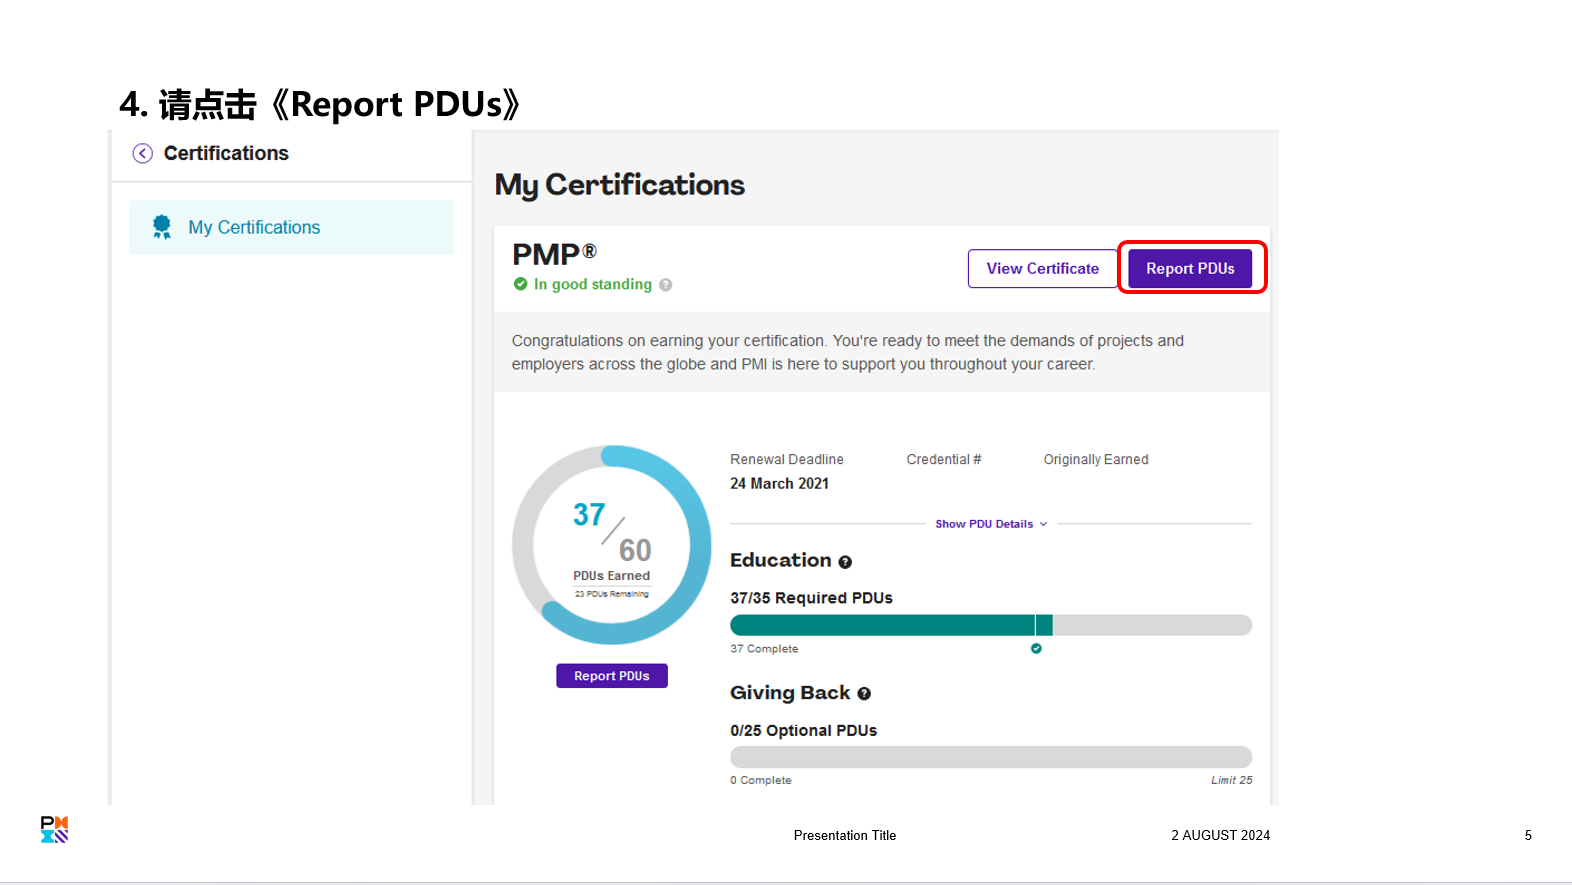Viewport: 1572px width, 885px height.
Task: Click the Education PDU progress bar
Action: tap(991, 625)
